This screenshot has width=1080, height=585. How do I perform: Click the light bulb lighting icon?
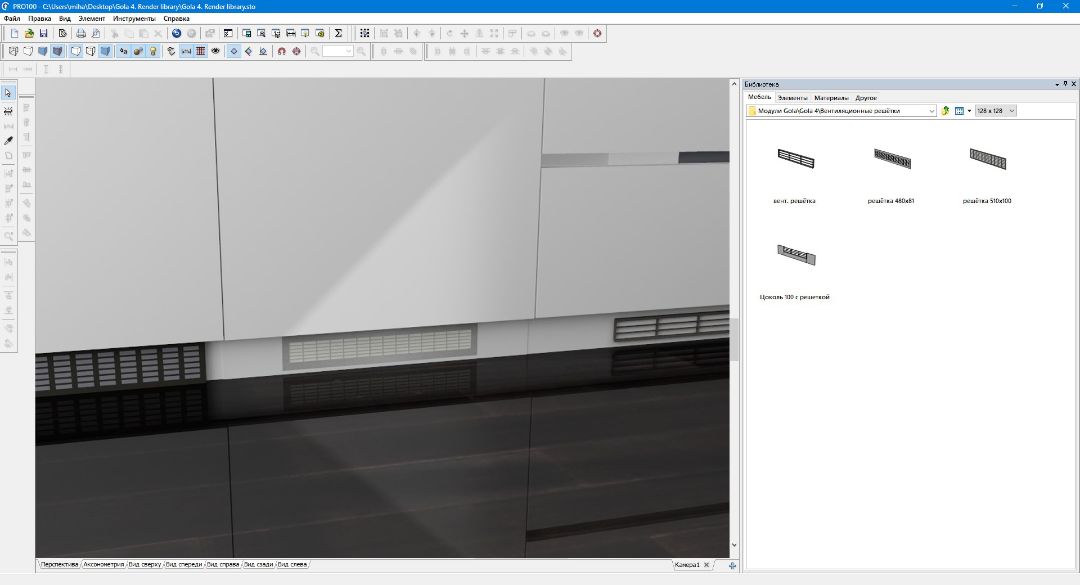154,50
